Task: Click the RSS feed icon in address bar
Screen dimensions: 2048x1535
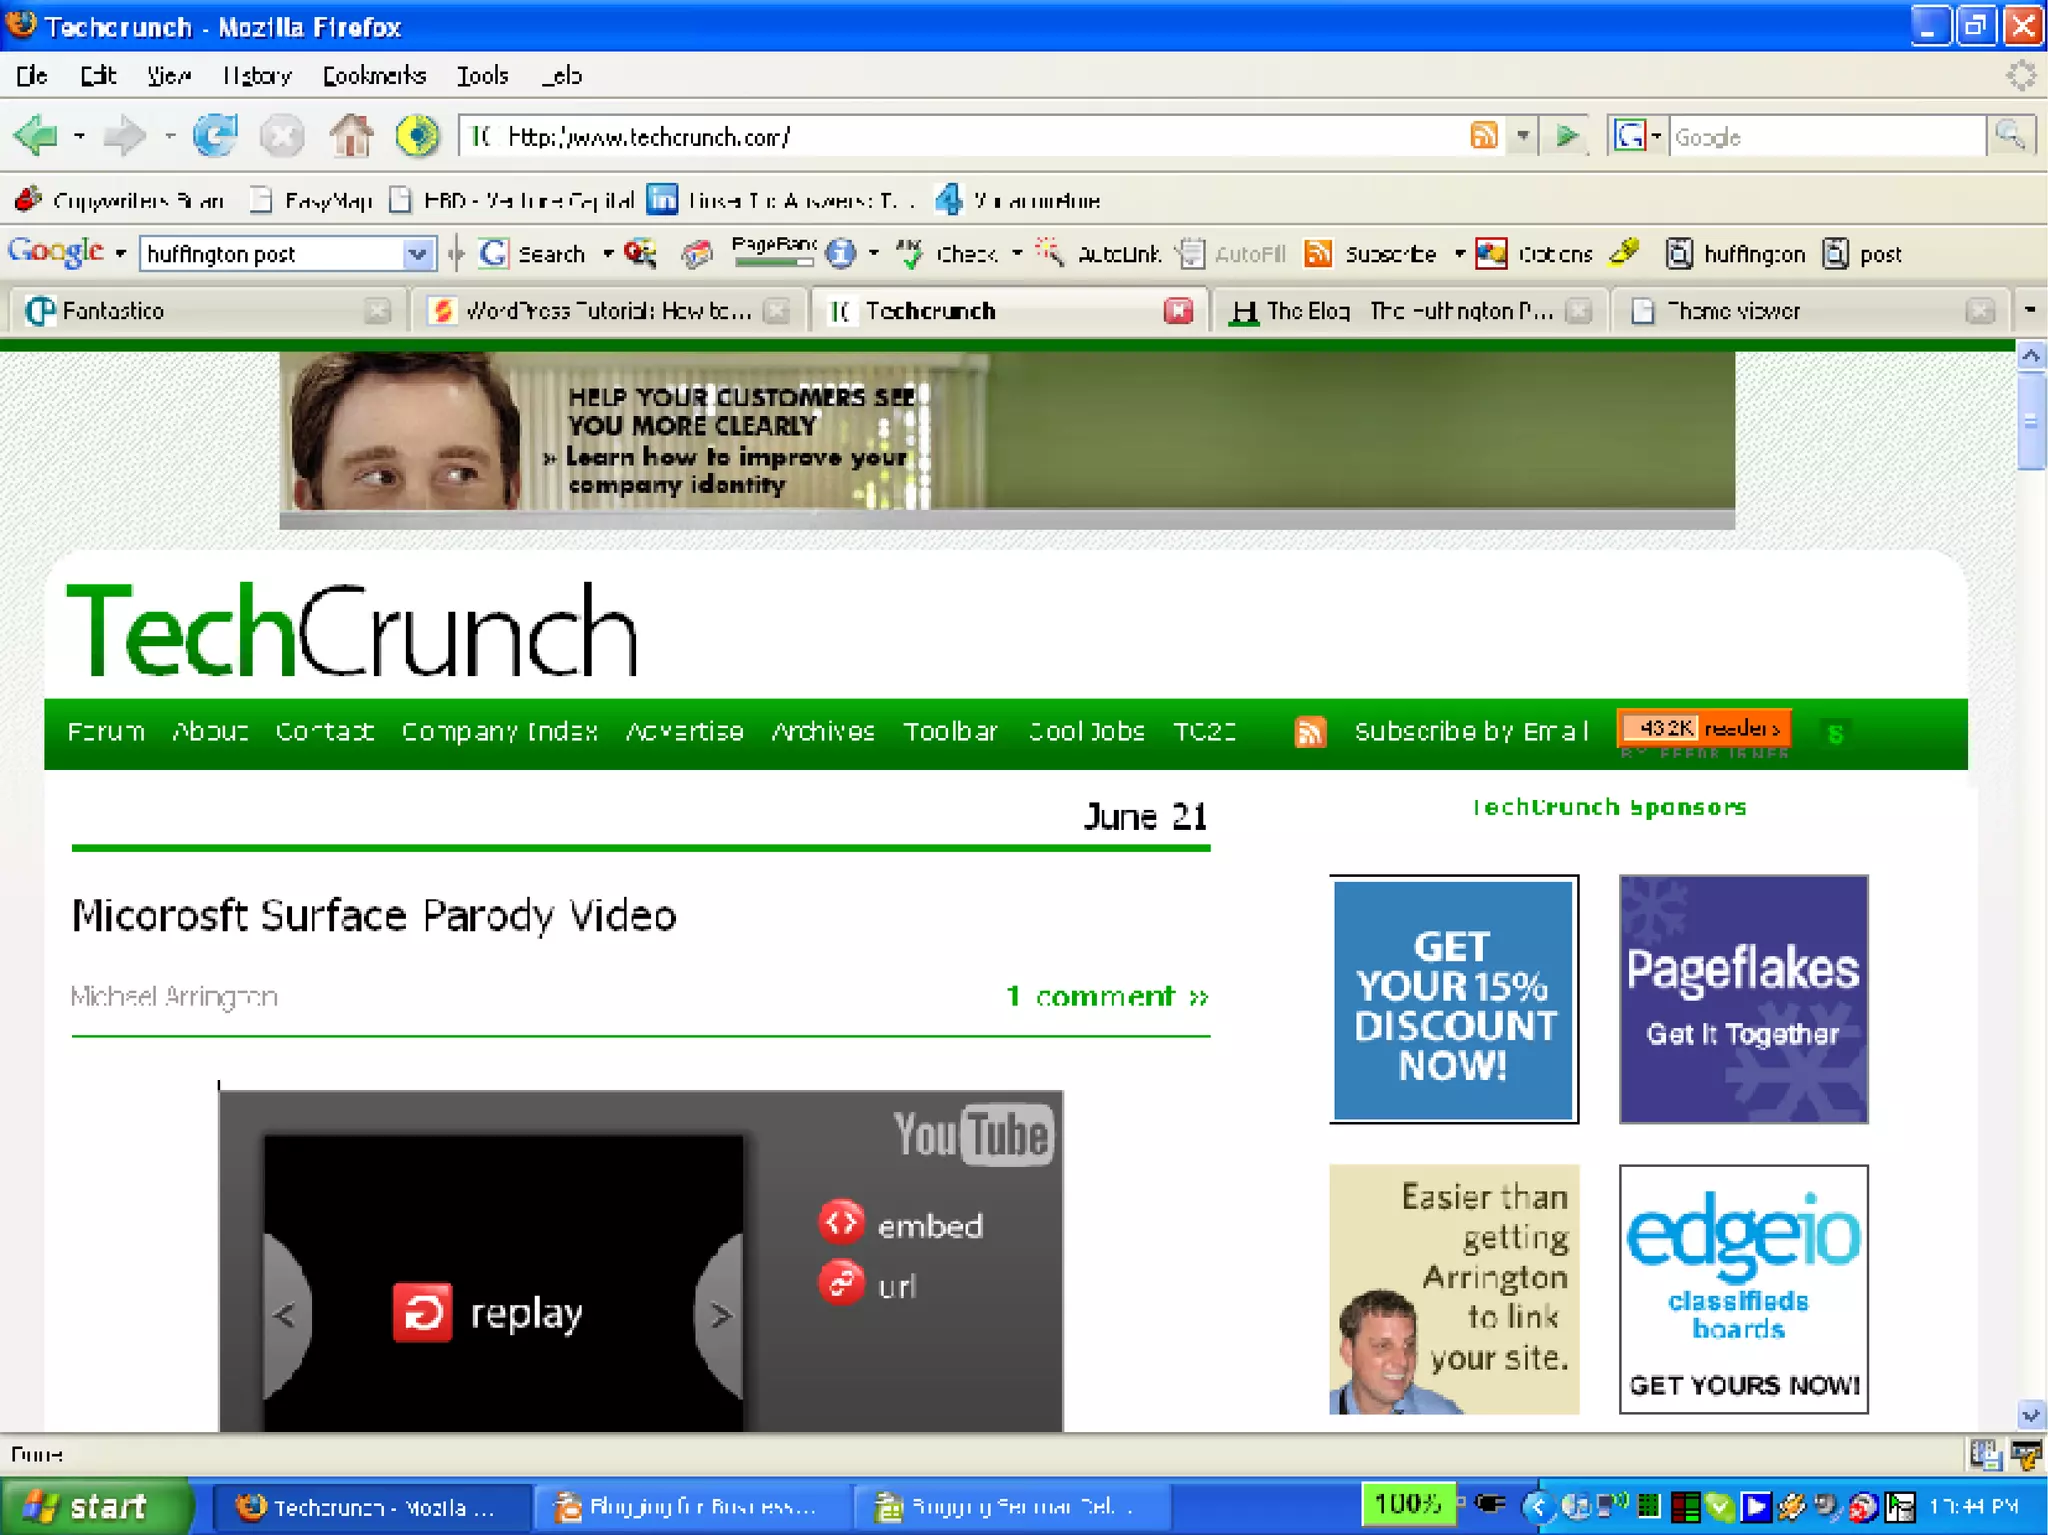Action: tap(1484, 136)
